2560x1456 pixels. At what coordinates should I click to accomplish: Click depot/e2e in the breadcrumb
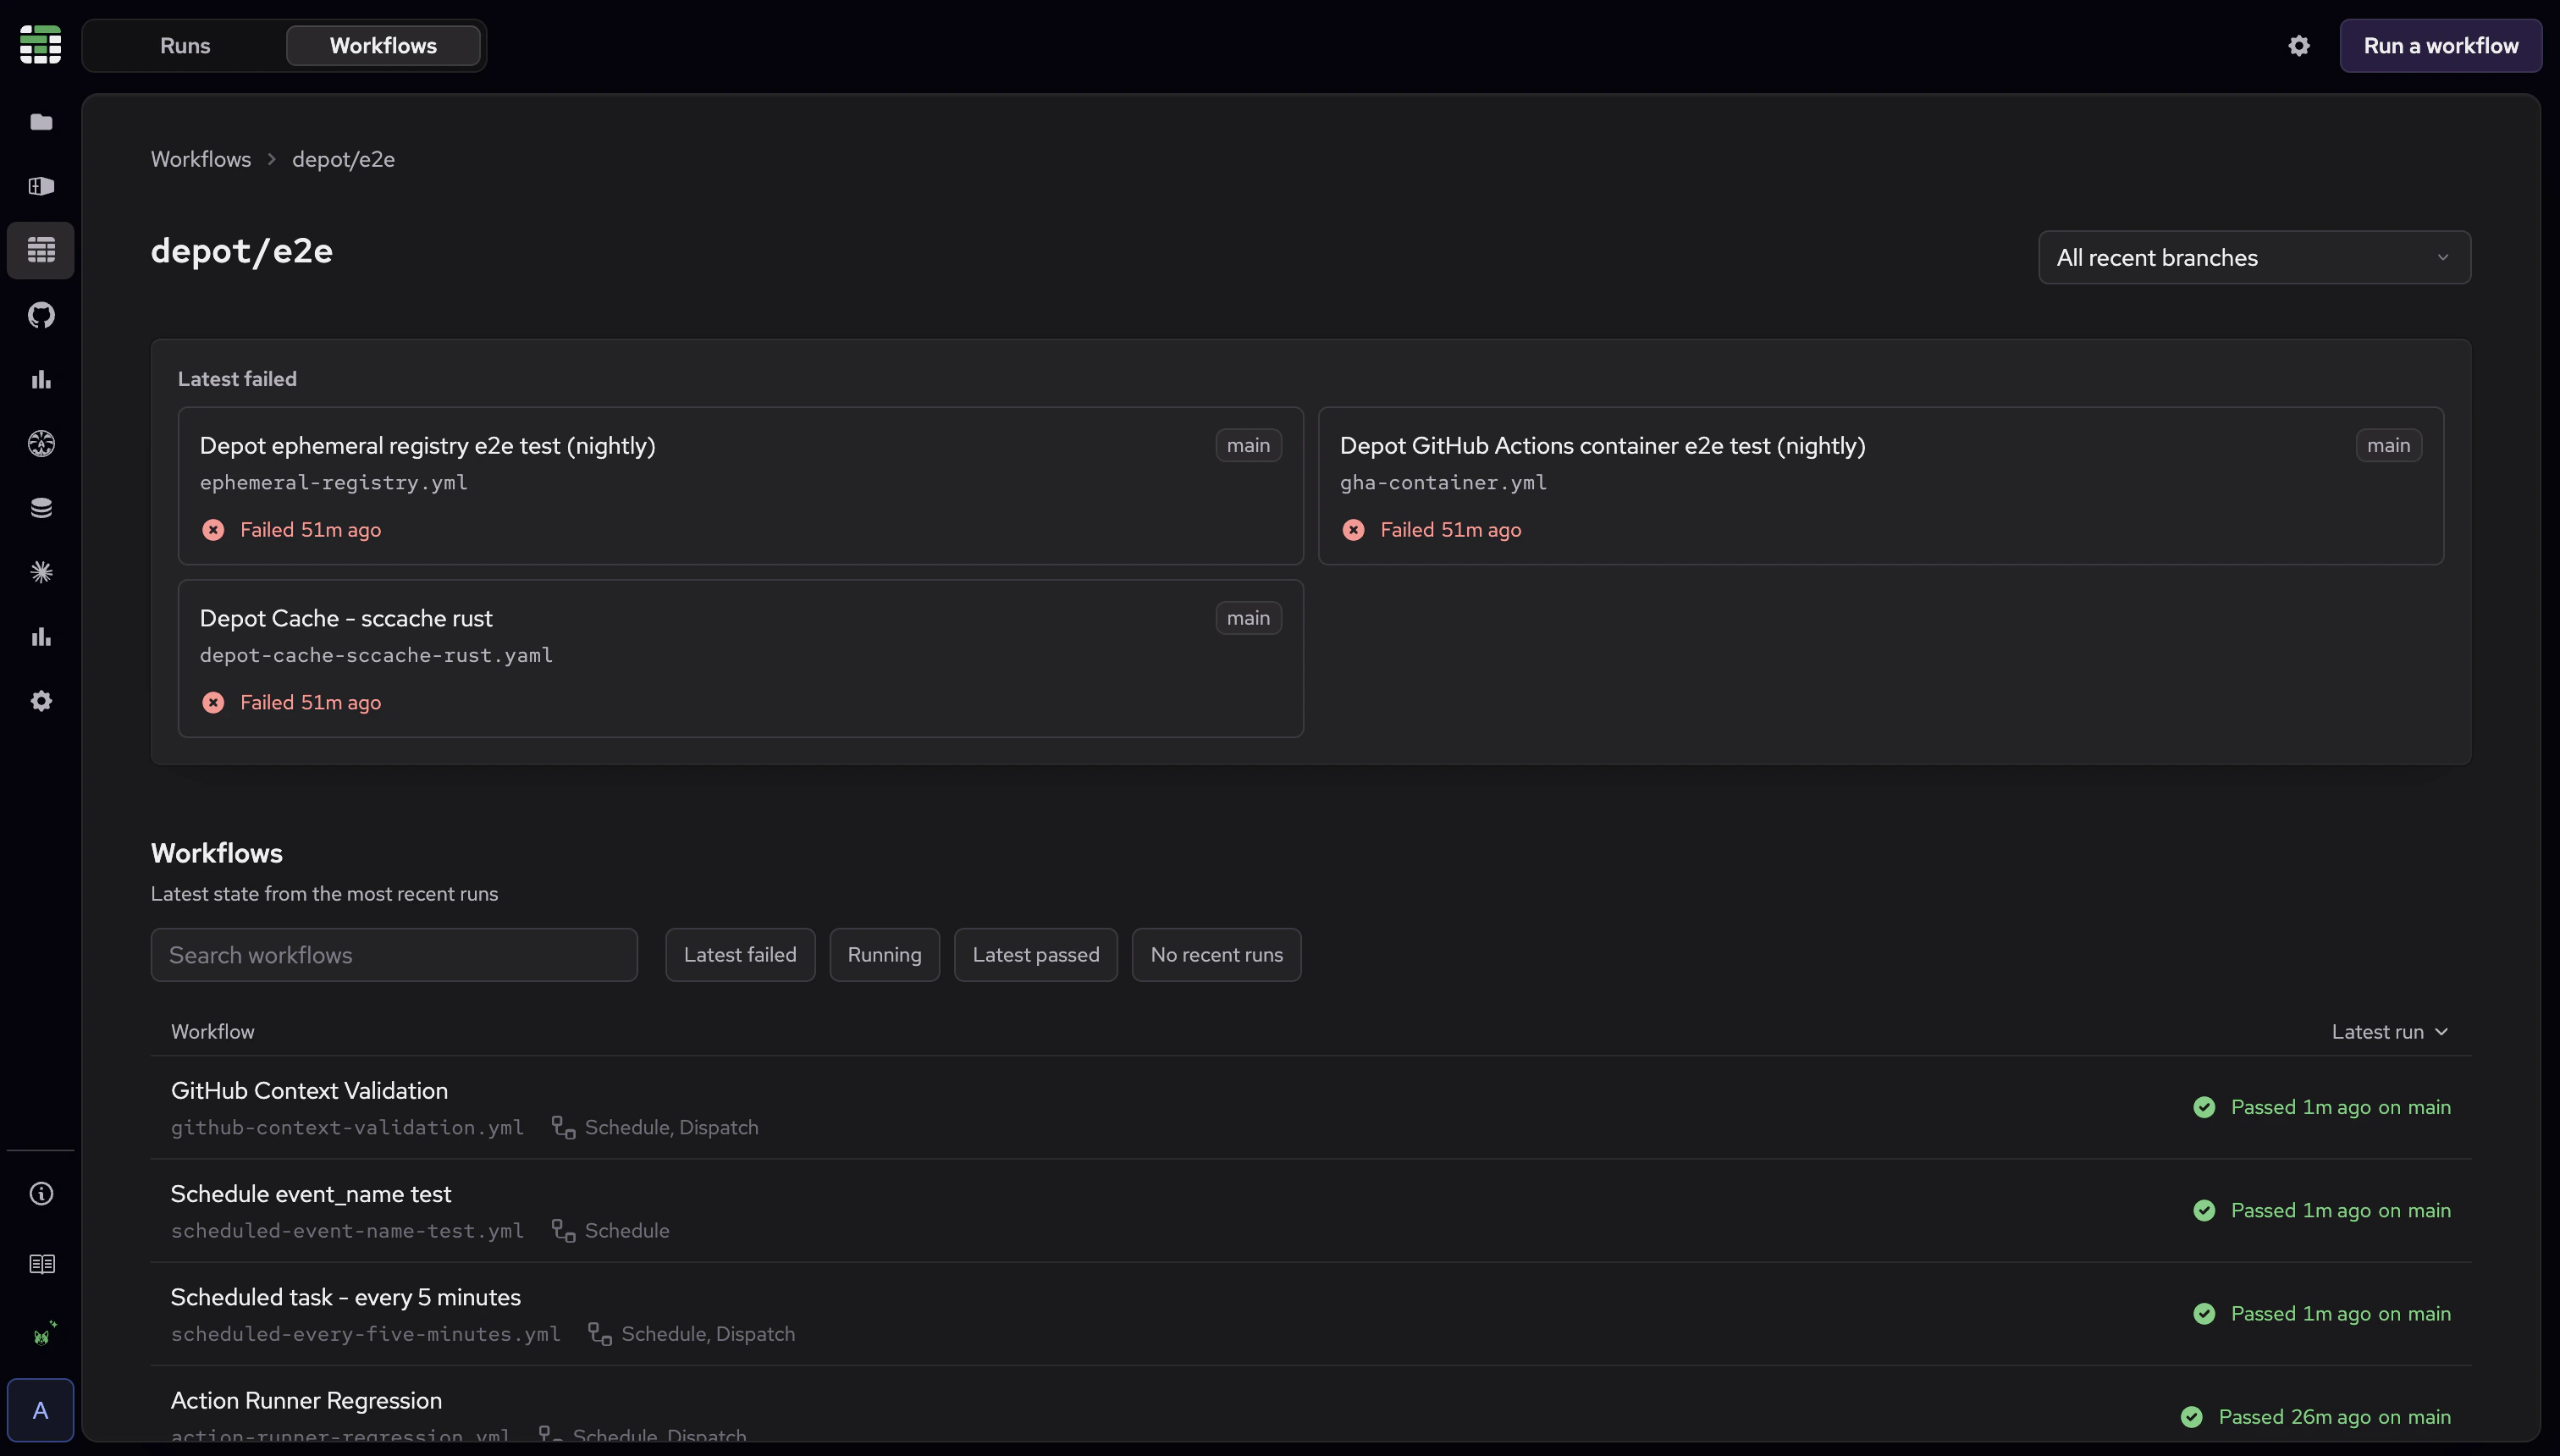coord(343,159)
